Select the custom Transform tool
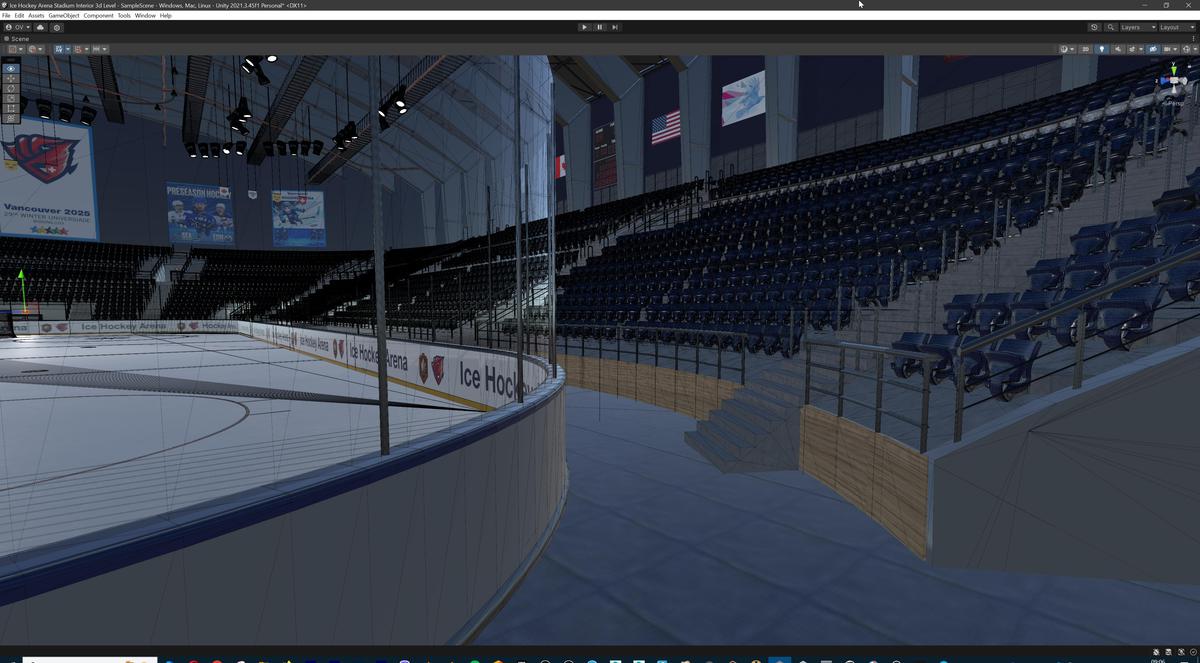 coord(10,117)
